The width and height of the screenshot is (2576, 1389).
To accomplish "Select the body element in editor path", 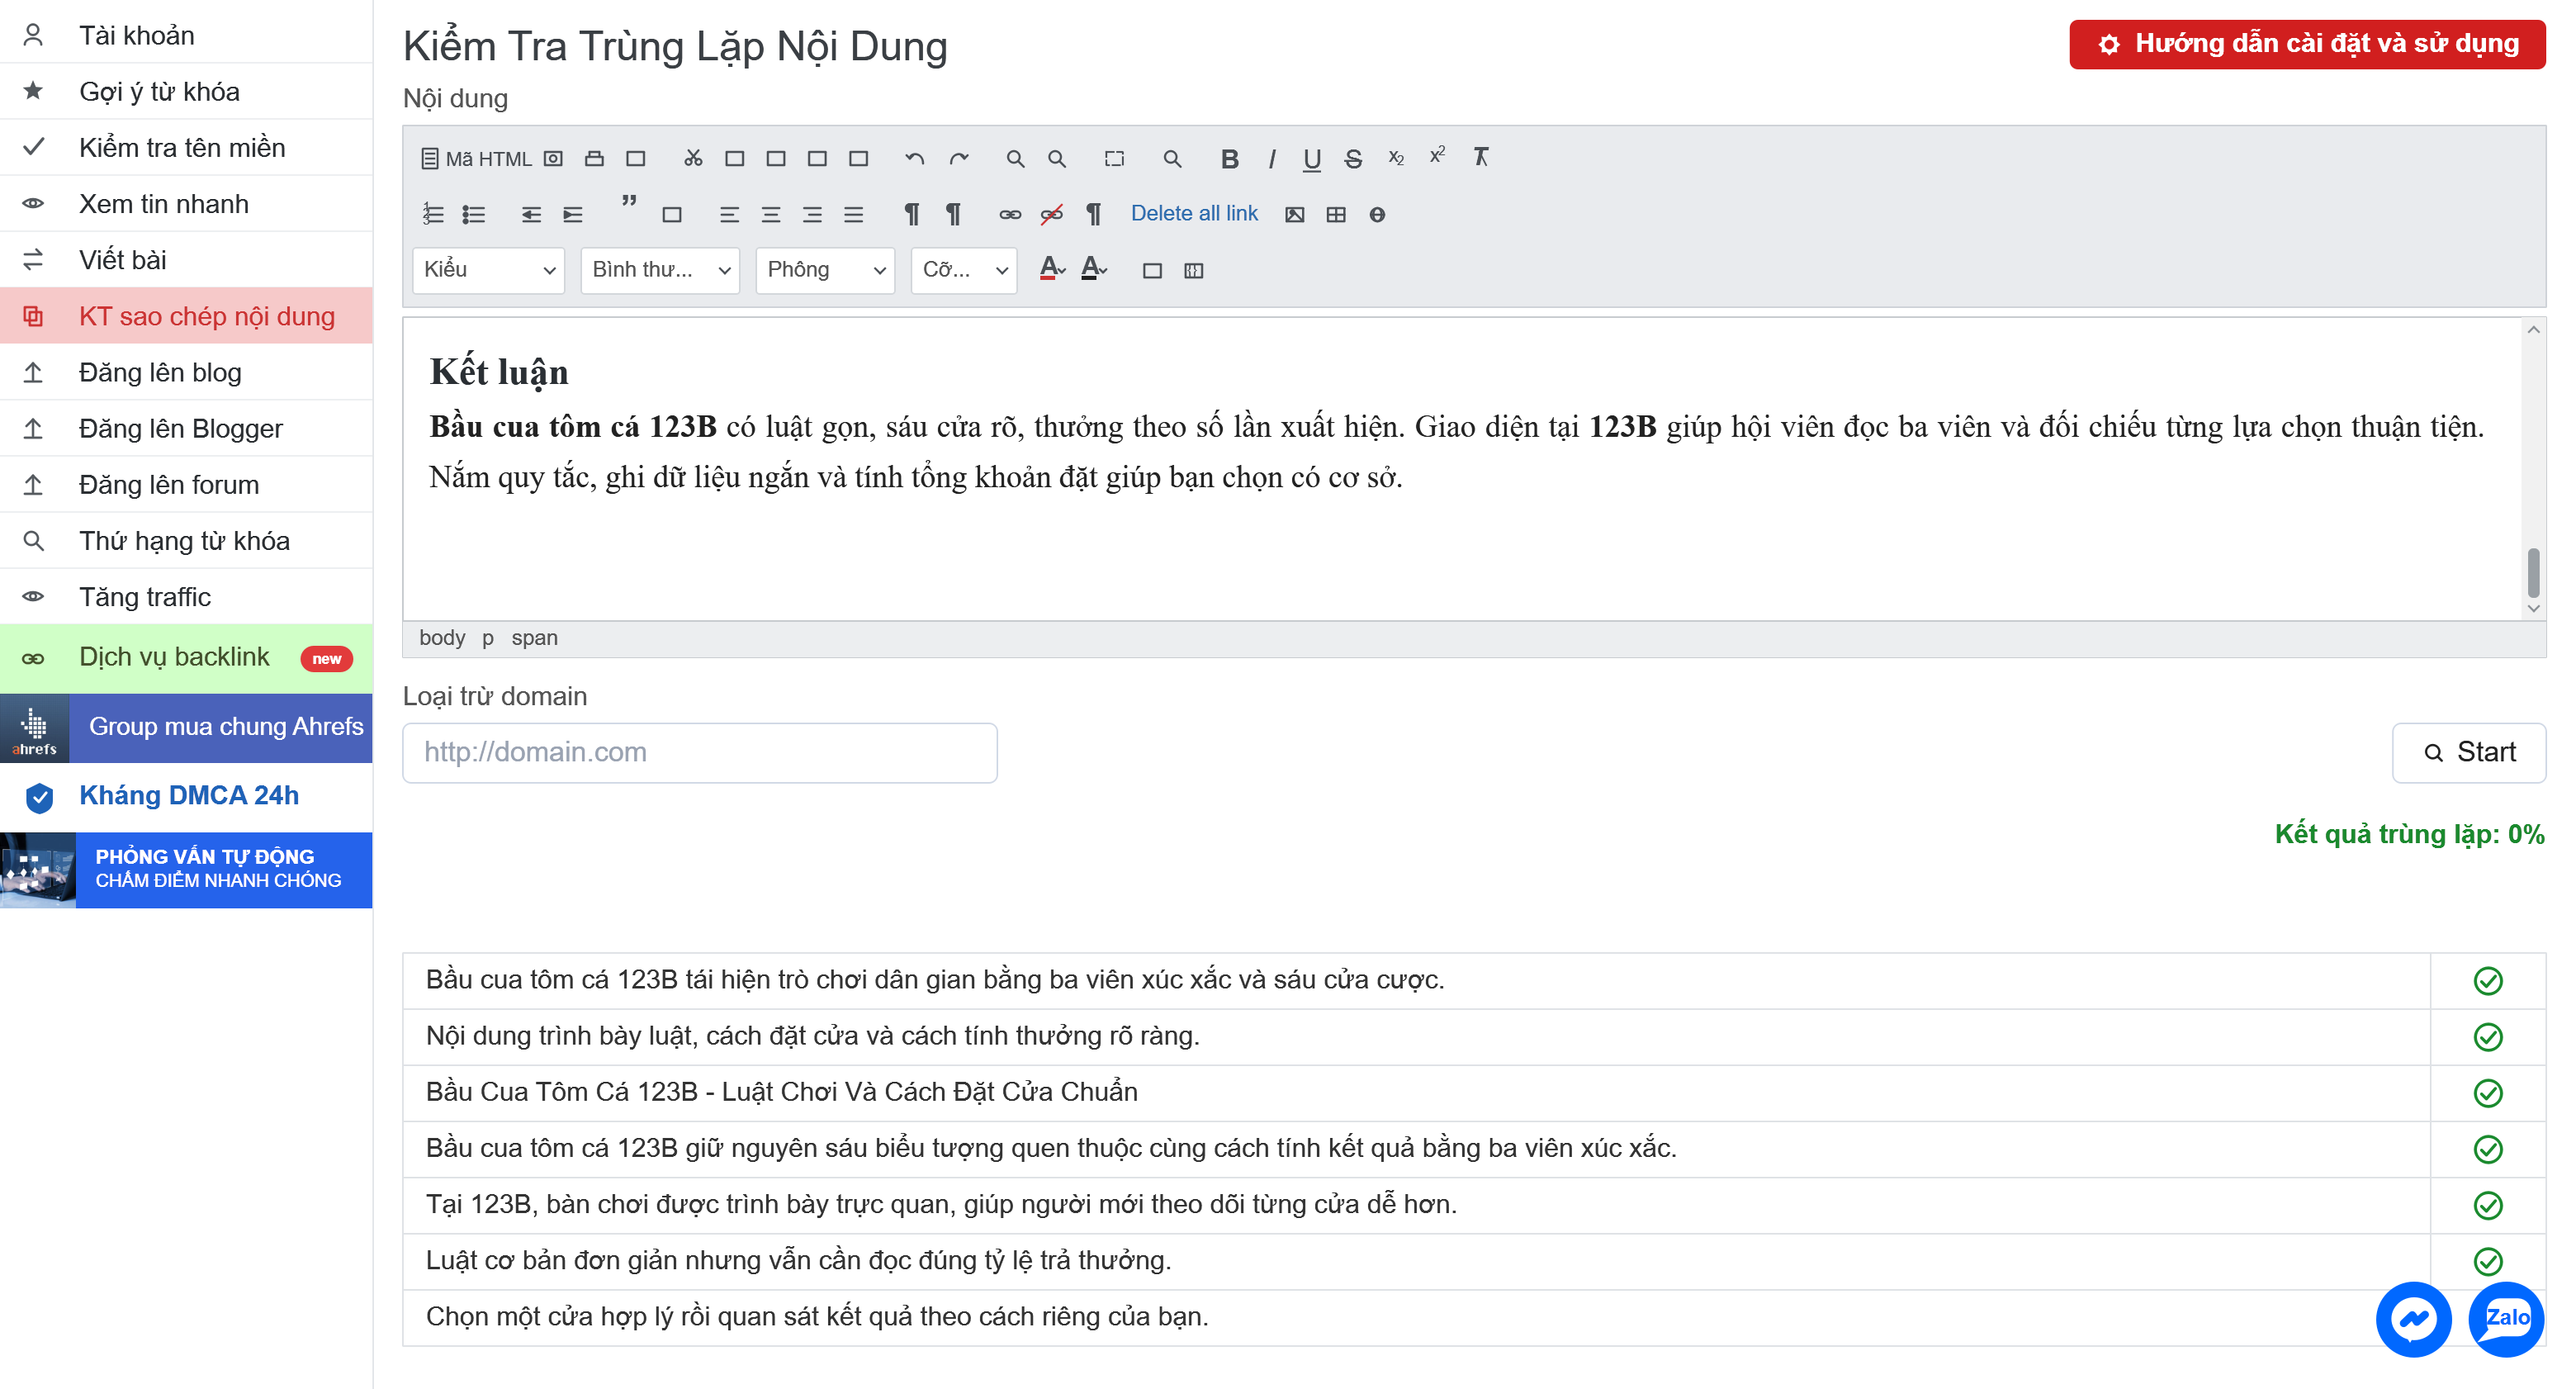I will (442, 638).
